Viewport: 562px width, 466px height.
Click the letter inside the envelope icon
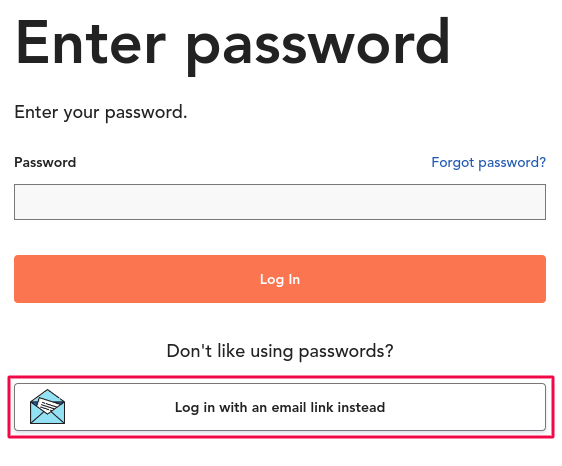[48, 405]
